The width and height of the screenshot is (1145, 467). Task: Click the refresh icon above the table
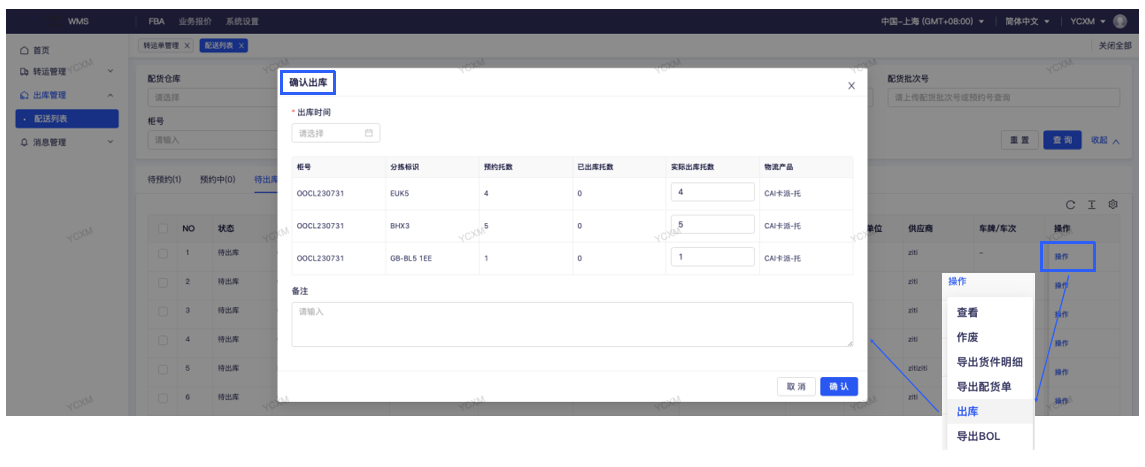(1071, 204)
